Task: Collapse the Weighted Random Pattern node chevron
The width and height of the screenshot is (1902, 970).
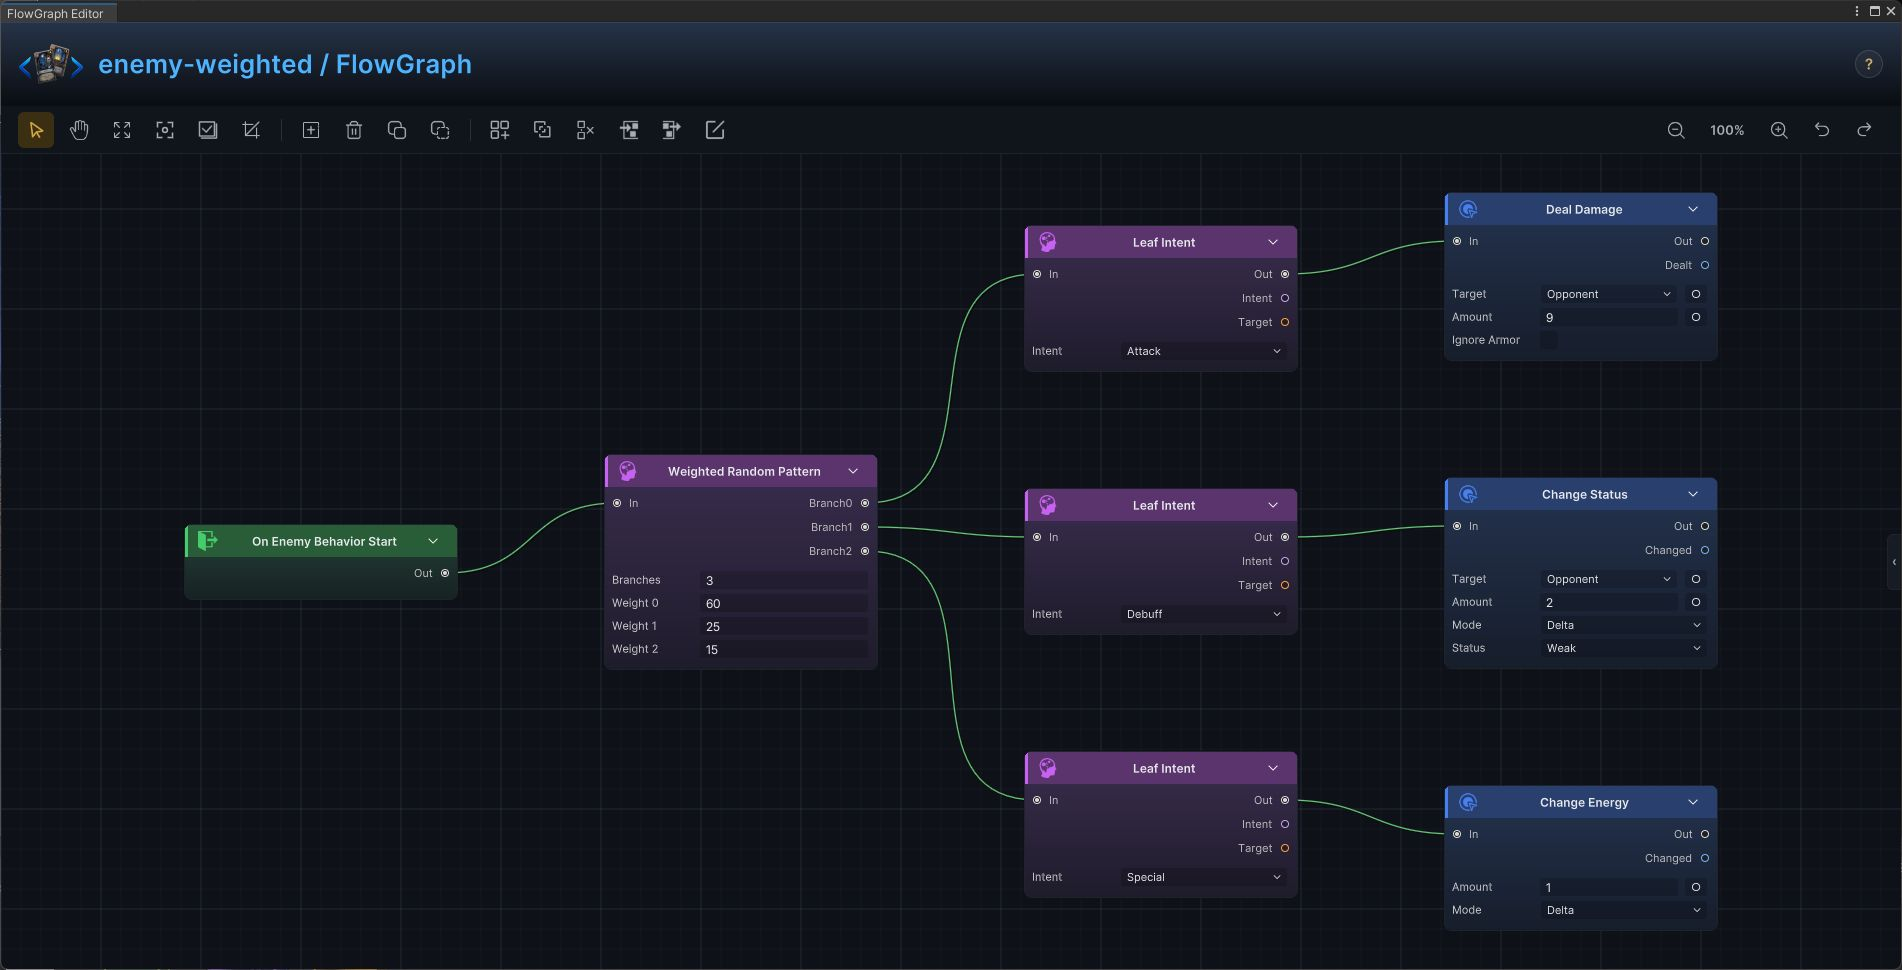Action: pyautogui.click(x=853, y=471)
